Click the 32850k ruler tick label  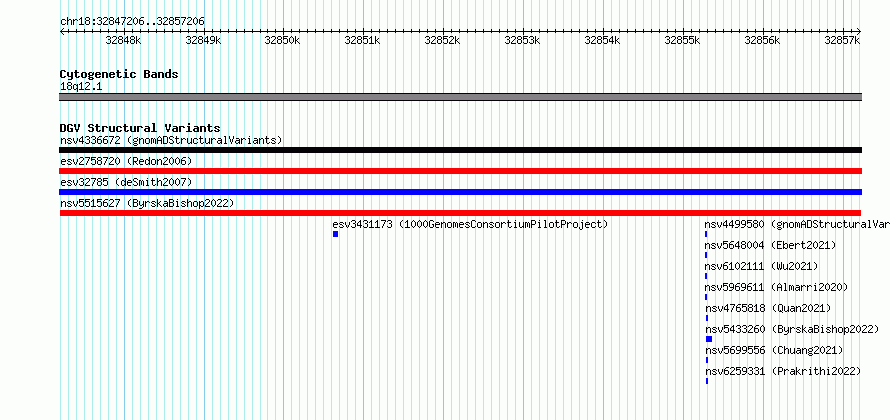[x=283, y=40]
